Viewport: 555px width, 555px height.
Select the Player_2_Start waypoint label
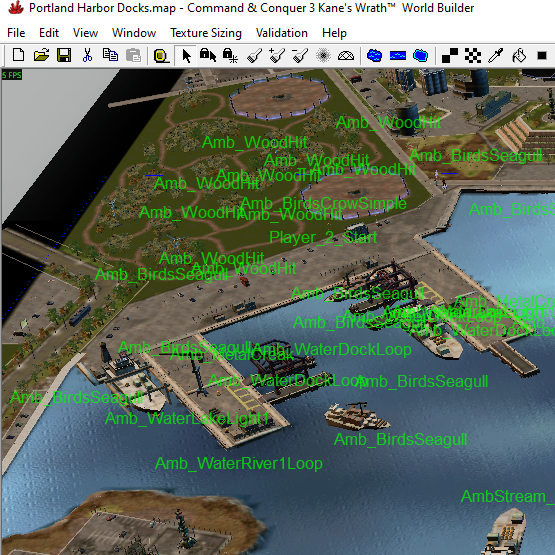pos(323,238)
